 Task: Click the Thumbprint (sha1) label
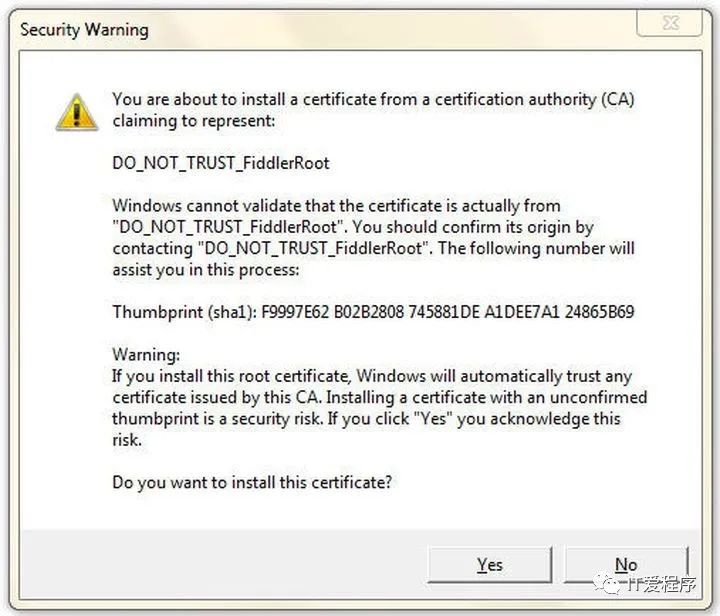point(185,312)
